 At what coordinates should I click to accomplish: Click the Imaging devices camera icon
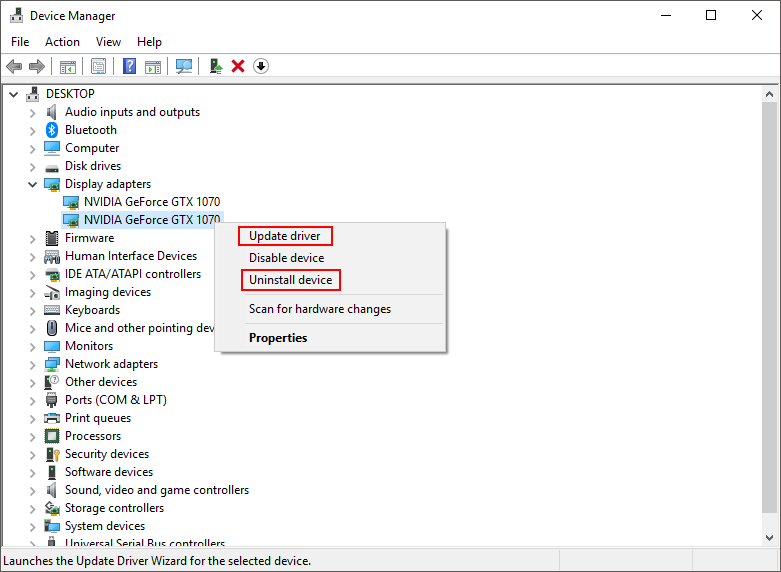click(52, 292)
